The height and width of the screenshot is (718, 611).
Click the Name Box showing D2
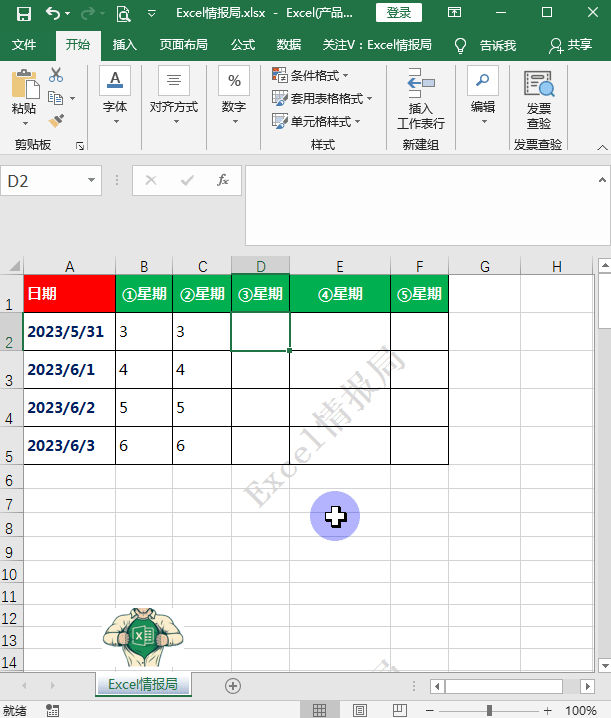(x=44, y=181)
